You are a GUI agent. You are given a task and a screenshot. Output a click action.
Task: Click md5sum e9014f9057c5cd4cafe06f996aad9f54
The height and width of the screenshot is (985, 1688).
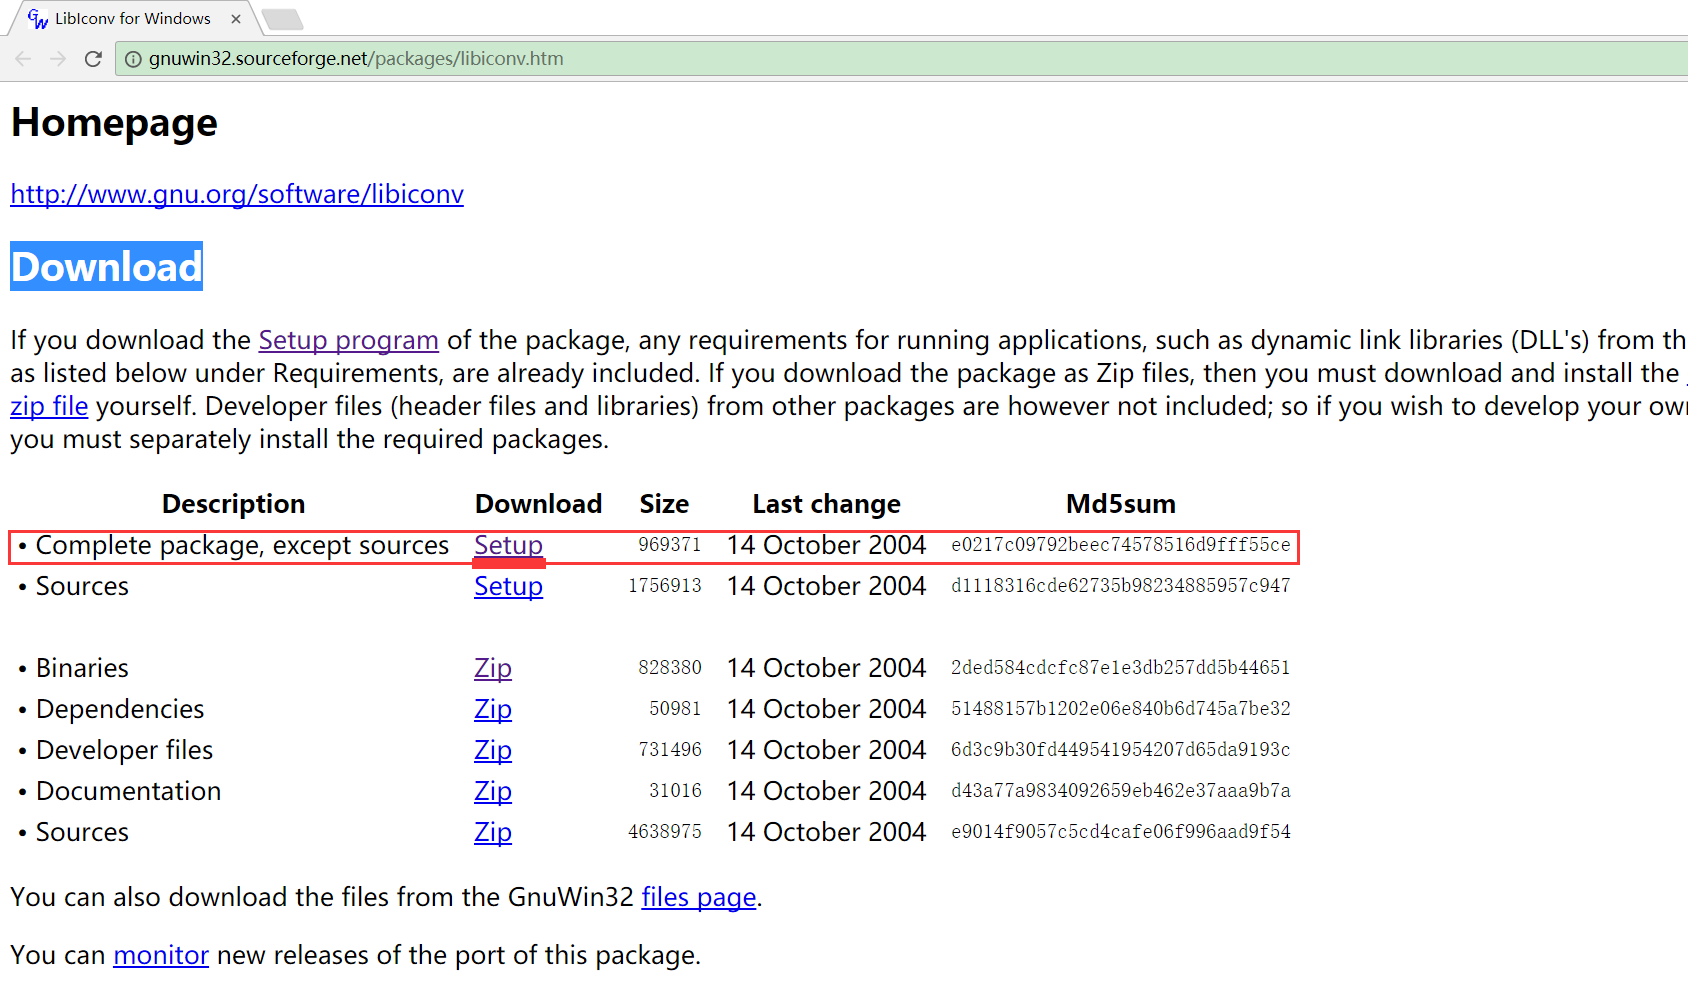tap(1121, 832)
